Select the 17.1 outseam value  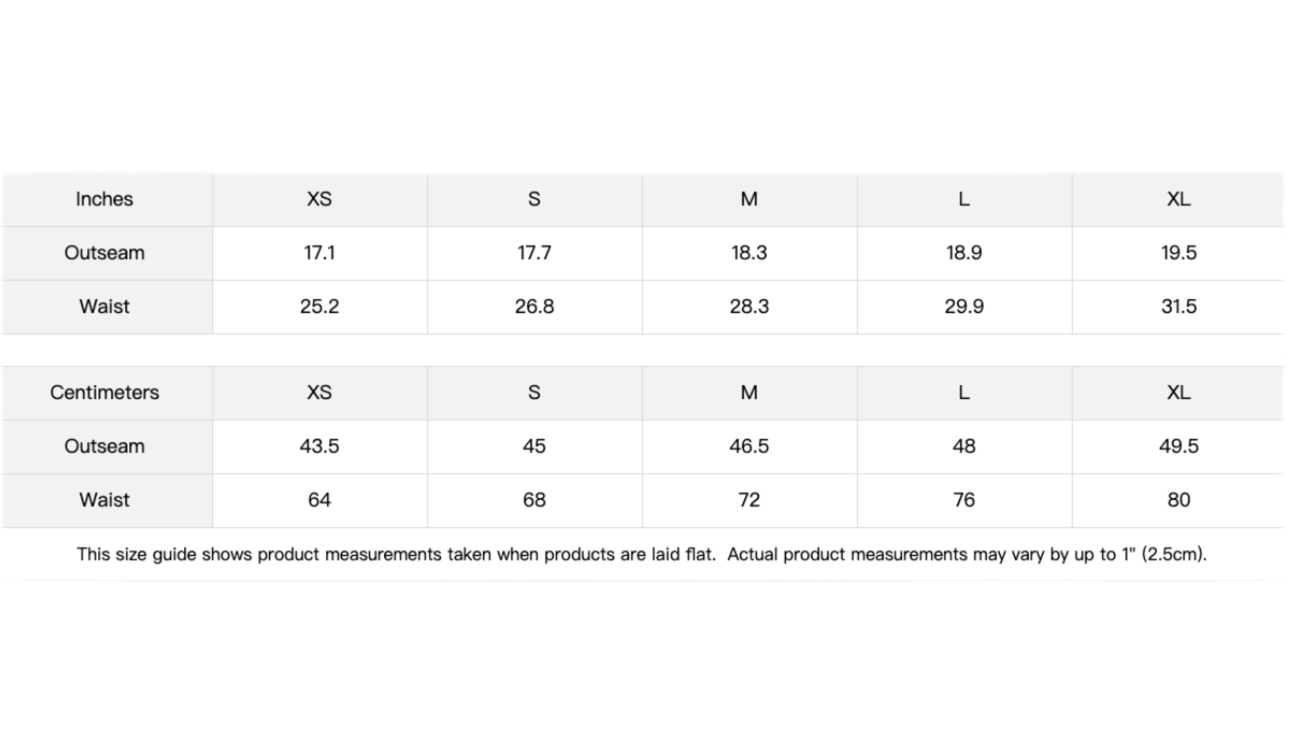pos(319,253)
